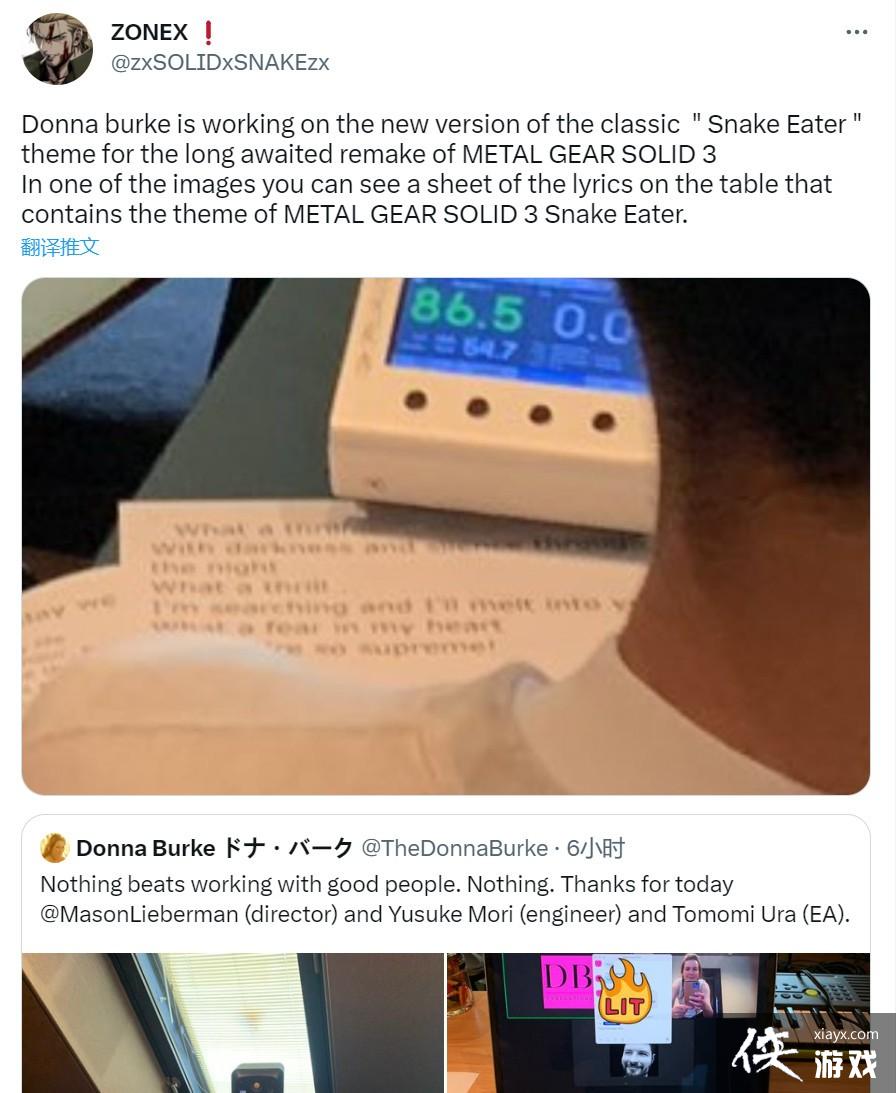Open Donna Burke's small avatar
This screenshot has height=1093, width=896.
[54, 848]
